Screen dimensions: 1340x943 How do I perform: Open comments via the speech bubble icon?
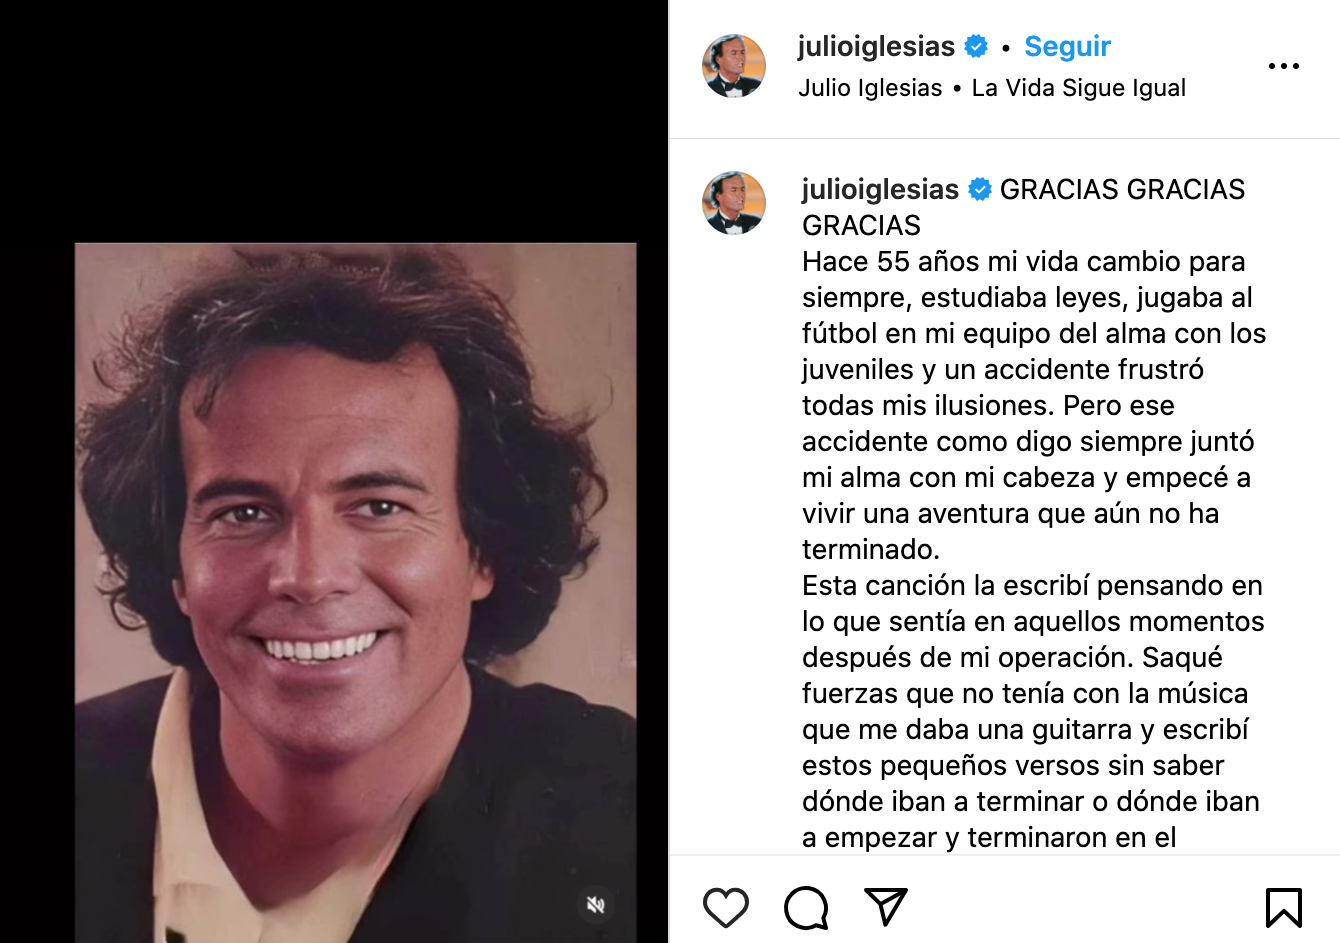point(806,907)
